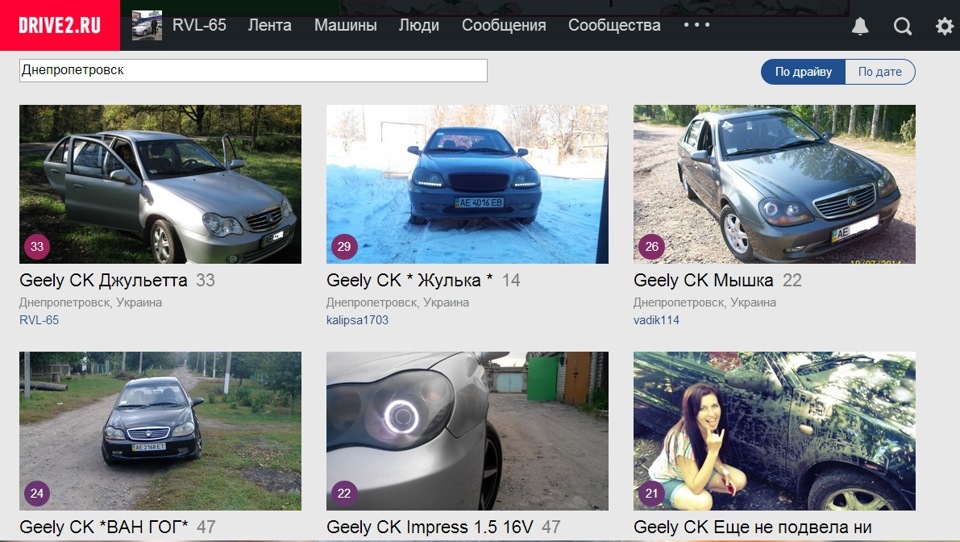
Task: Click the gray 33 count beside Джульетта
Action: click(205, 280)
